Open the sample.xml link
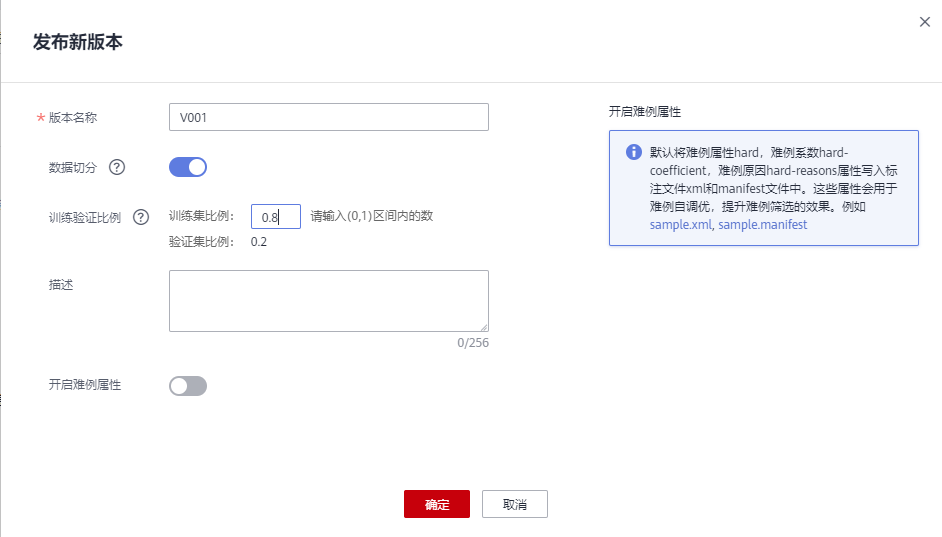This screenshot has width=942, height=537. (x=680, y=225)
